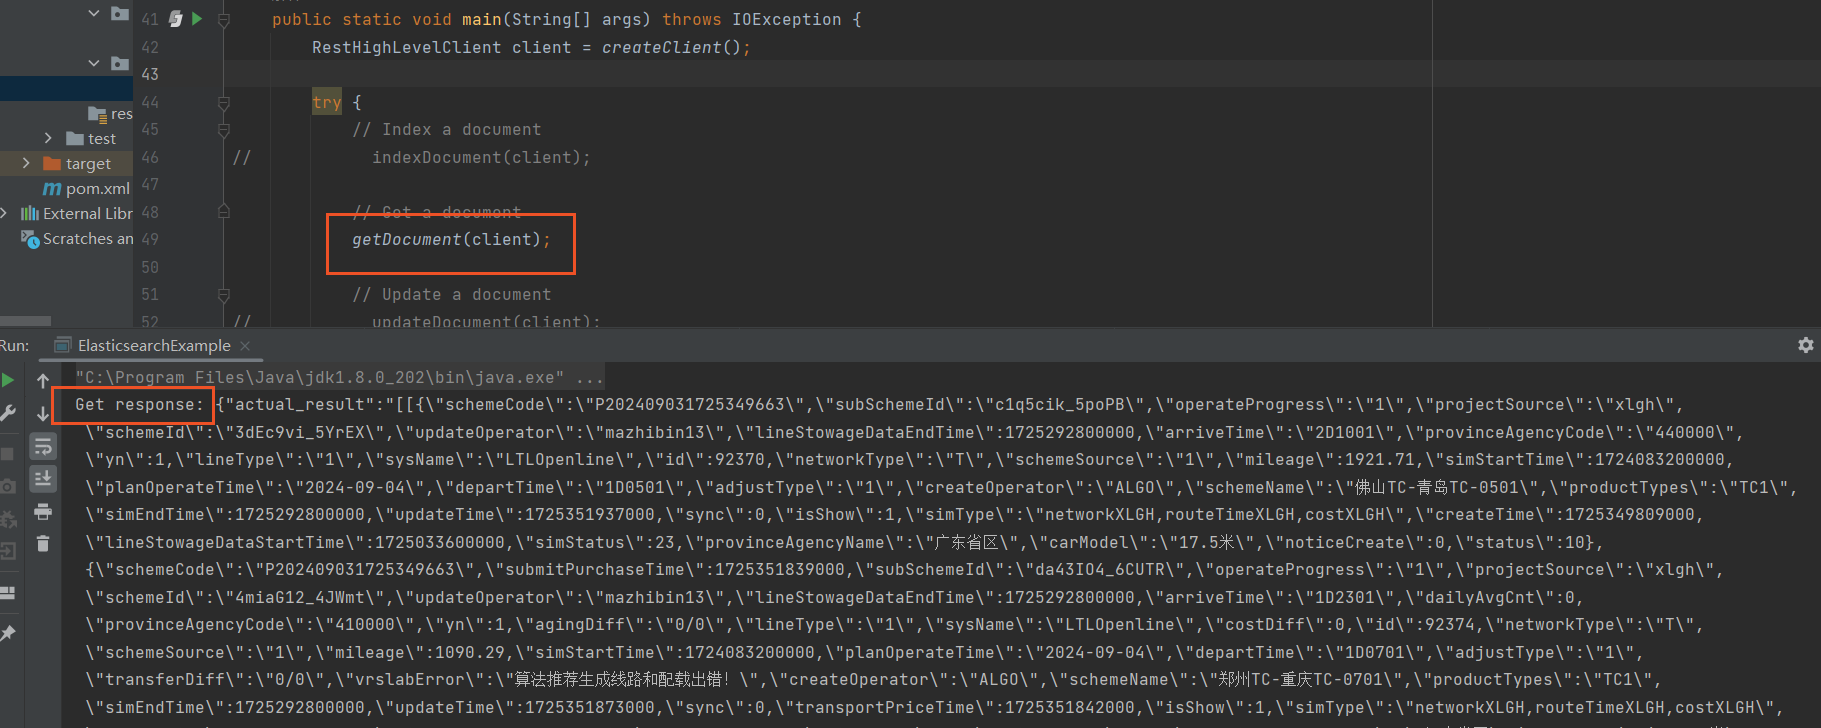Click "Get response:" in console output

[x=140, y=405]
